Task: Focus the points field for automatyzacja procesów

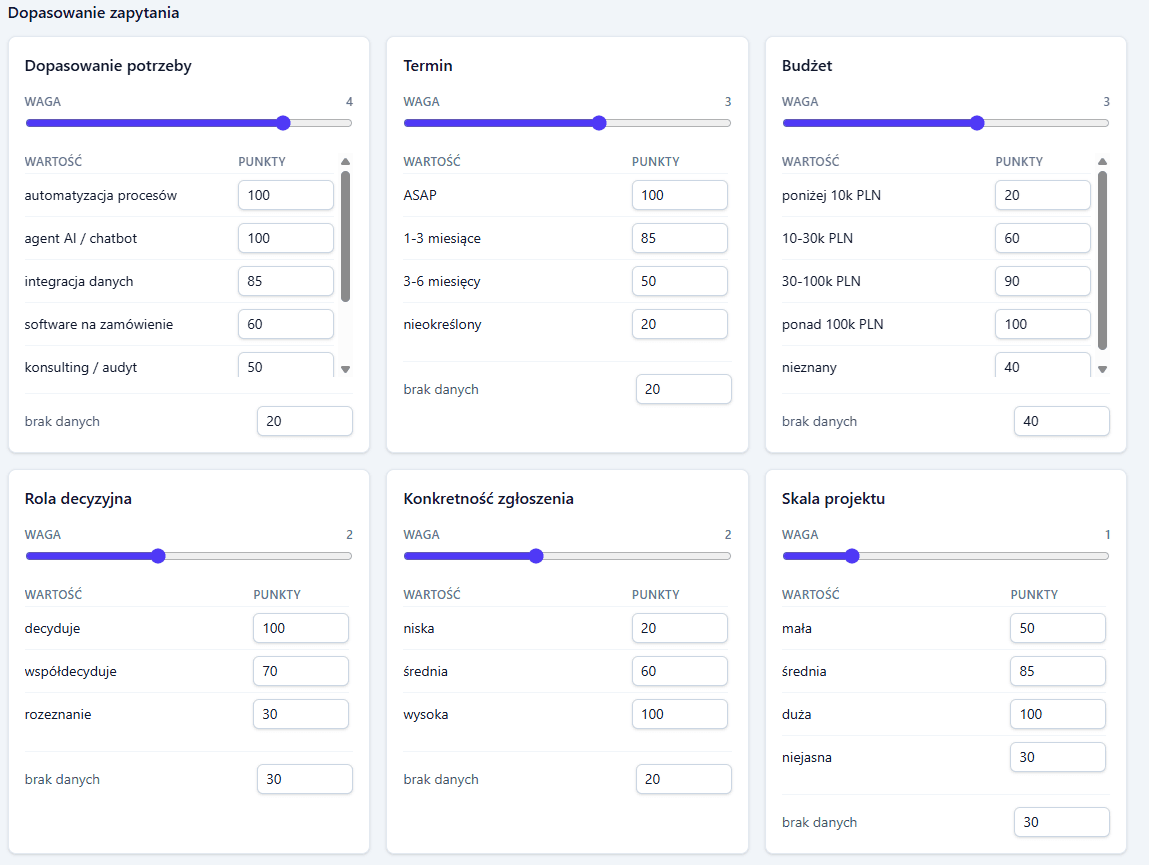Action: 286,195
